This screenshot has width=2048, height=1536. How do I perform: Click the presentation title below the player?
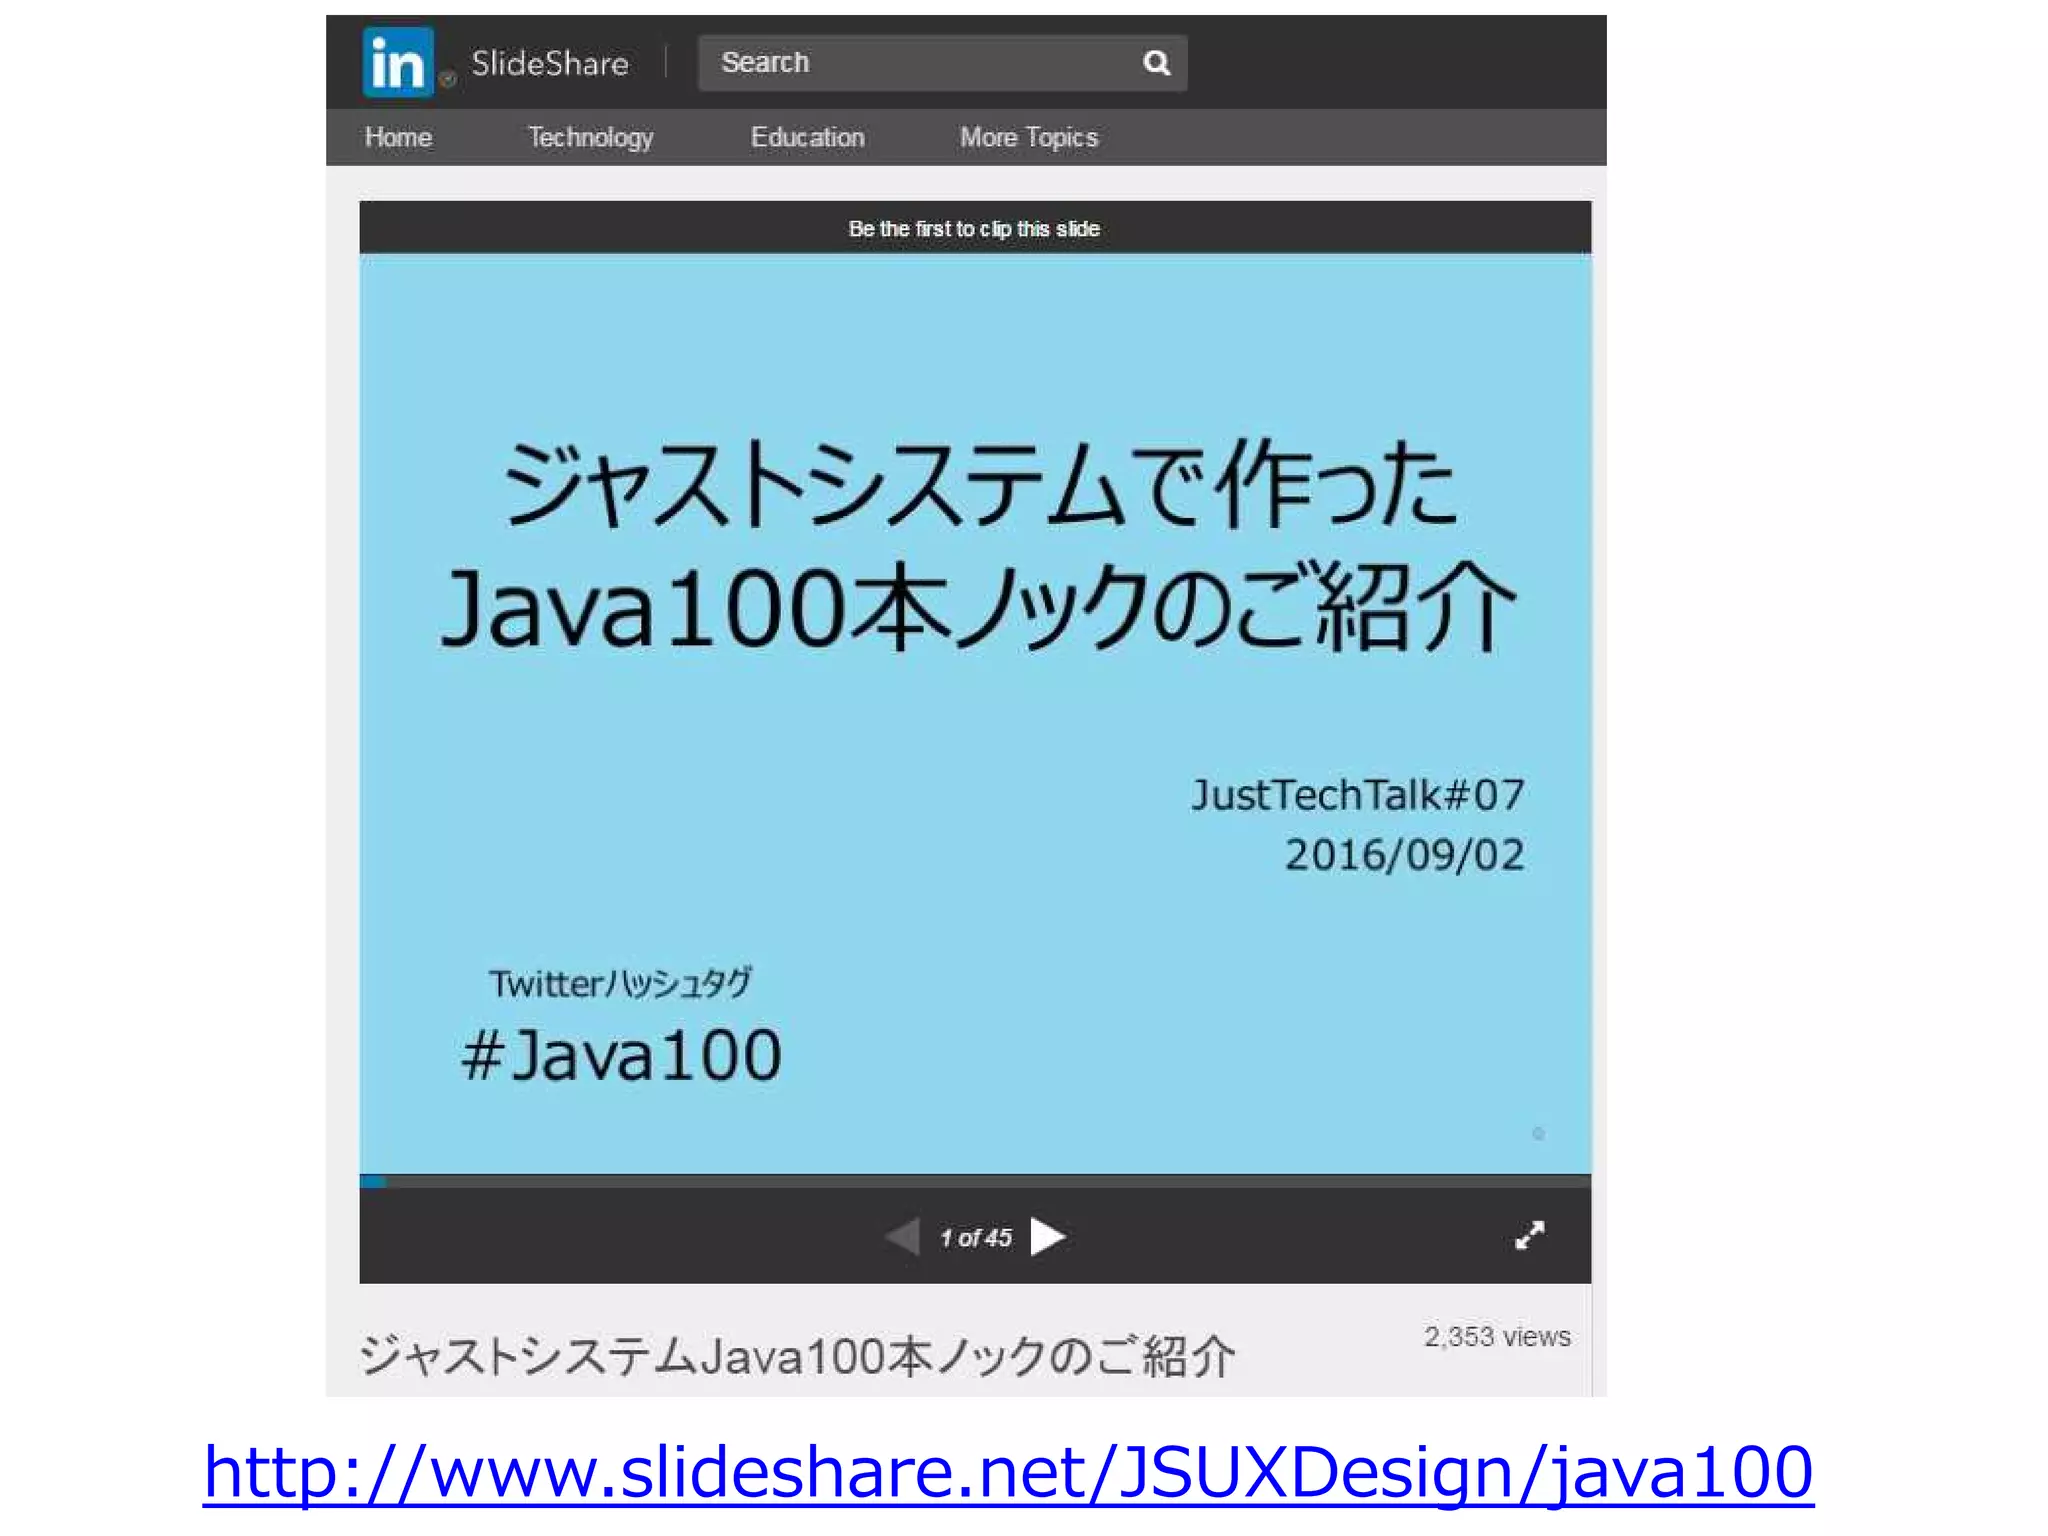tap(797, 1357)
